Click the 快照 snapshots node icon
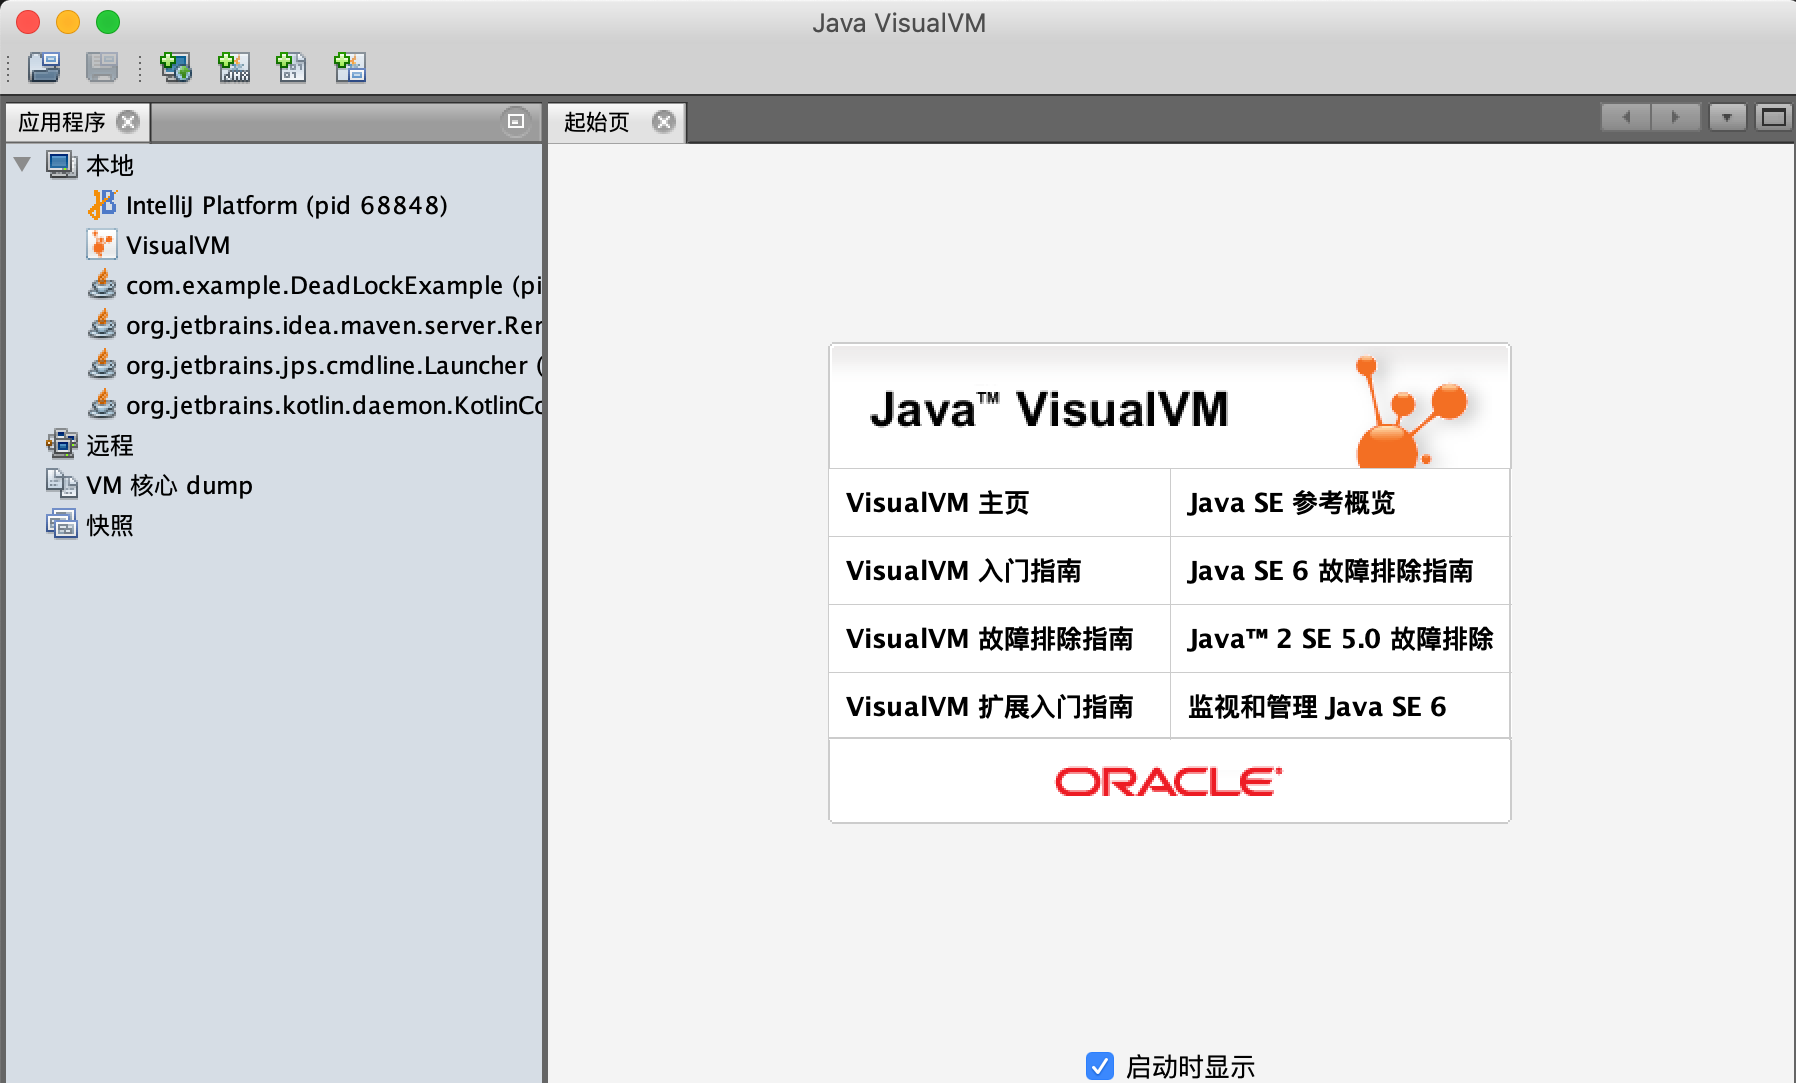 [x=62, y=524]
